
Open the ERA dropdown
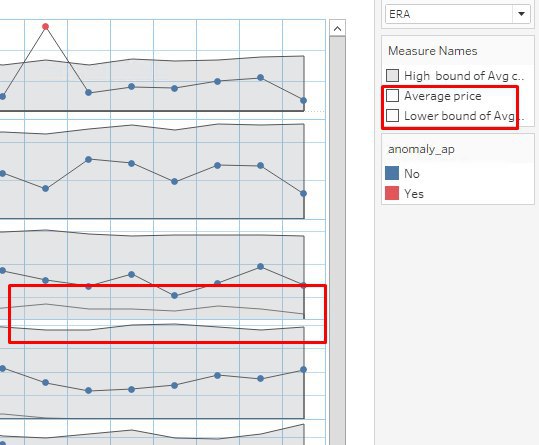point(458,14)
